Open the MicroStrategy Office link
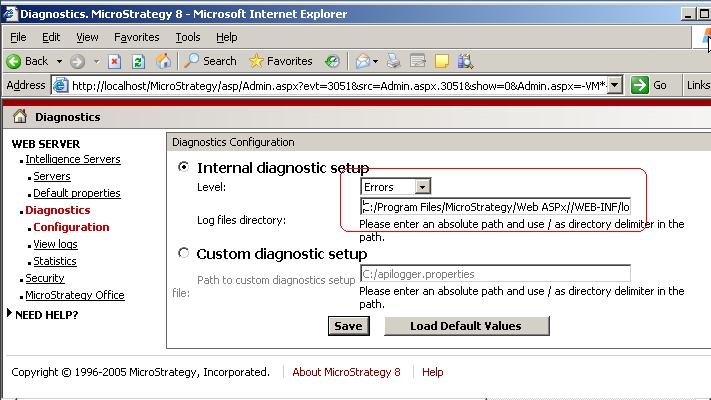Screen dimensions: 711x400 (75, 295)
